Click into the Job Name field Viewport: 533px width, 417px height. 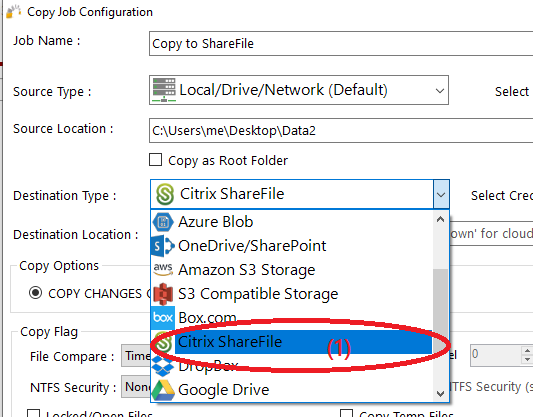pos(341,44)
